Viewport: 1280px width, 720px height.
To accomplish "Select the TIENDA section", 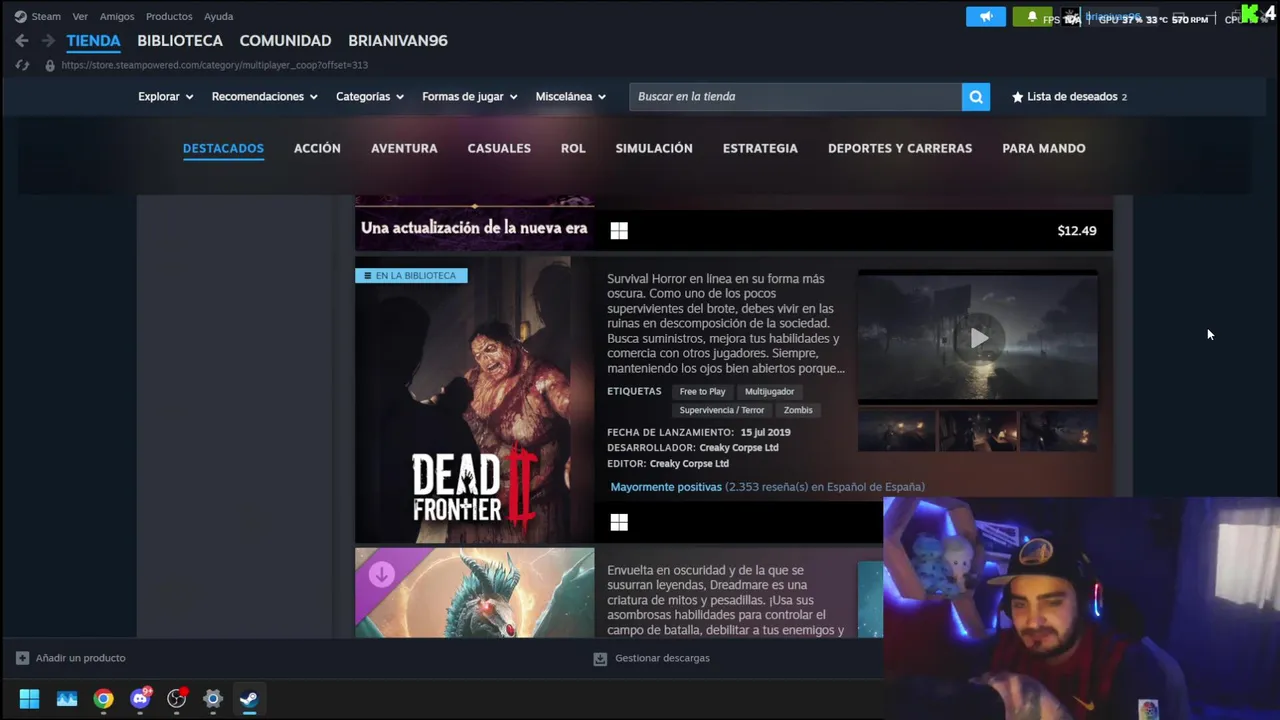I will (x=93, y=41).
